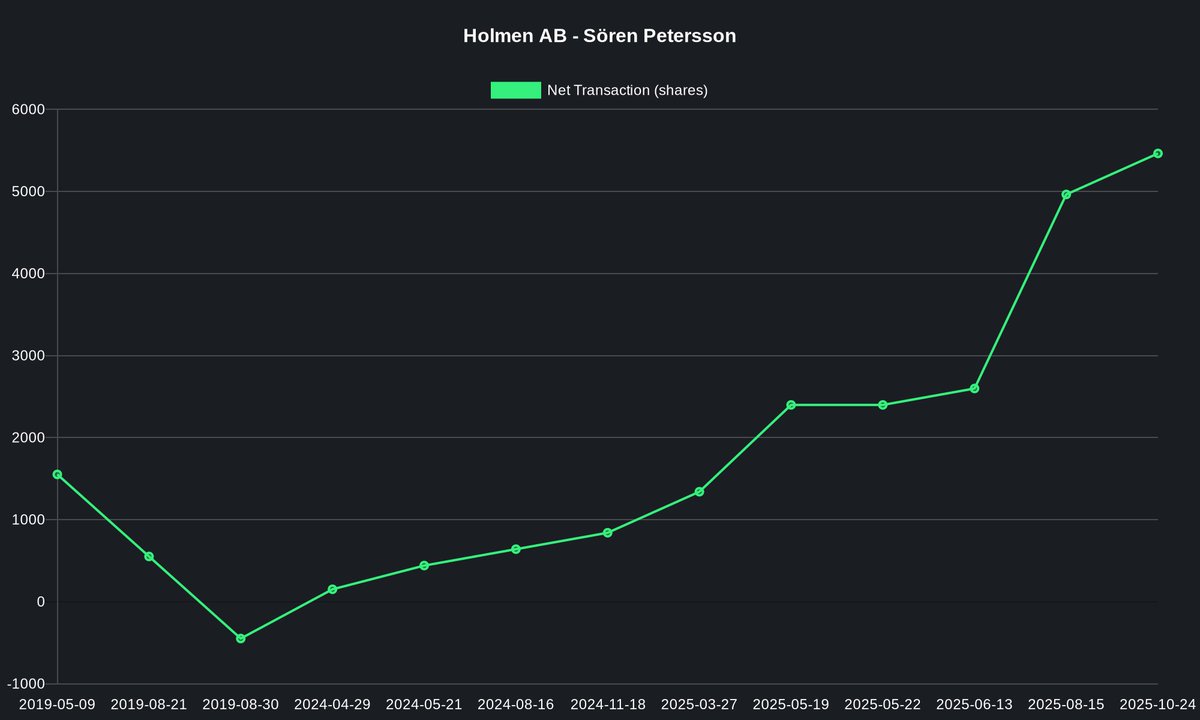Click the 2025-05-22 x-axis label

[x=883, y=704]
